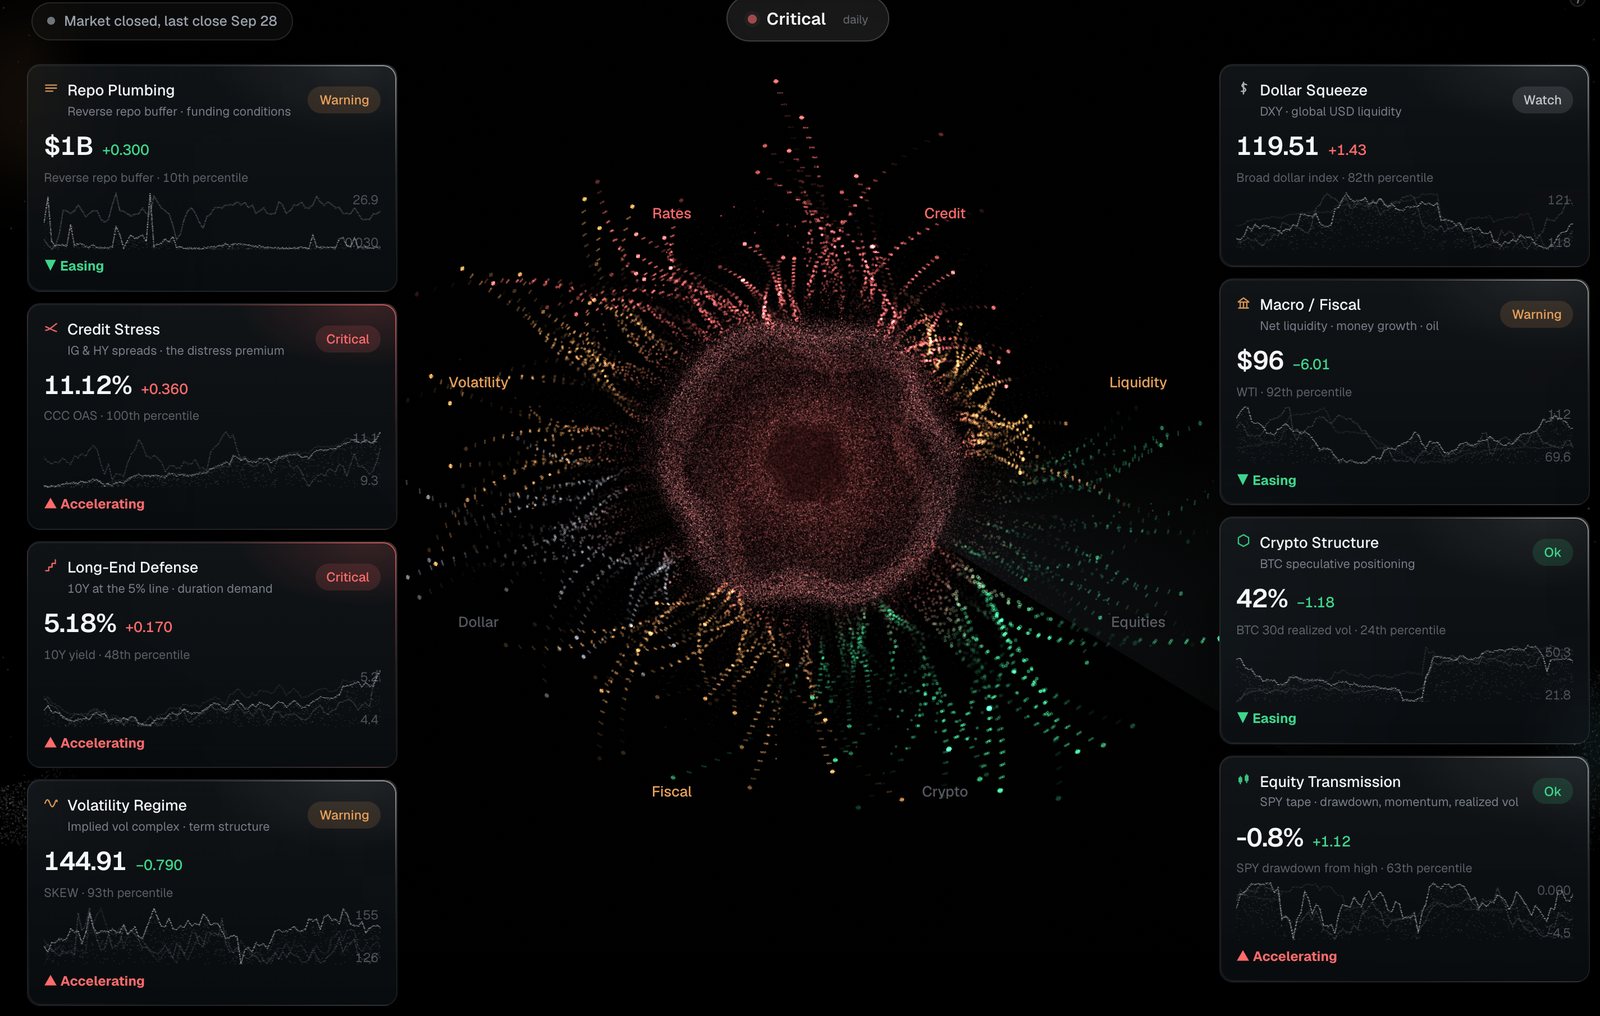Click 'CCC OAS · 100th percentile' text
This screenshot has height=1016, width=1600.
coord(121,416)
